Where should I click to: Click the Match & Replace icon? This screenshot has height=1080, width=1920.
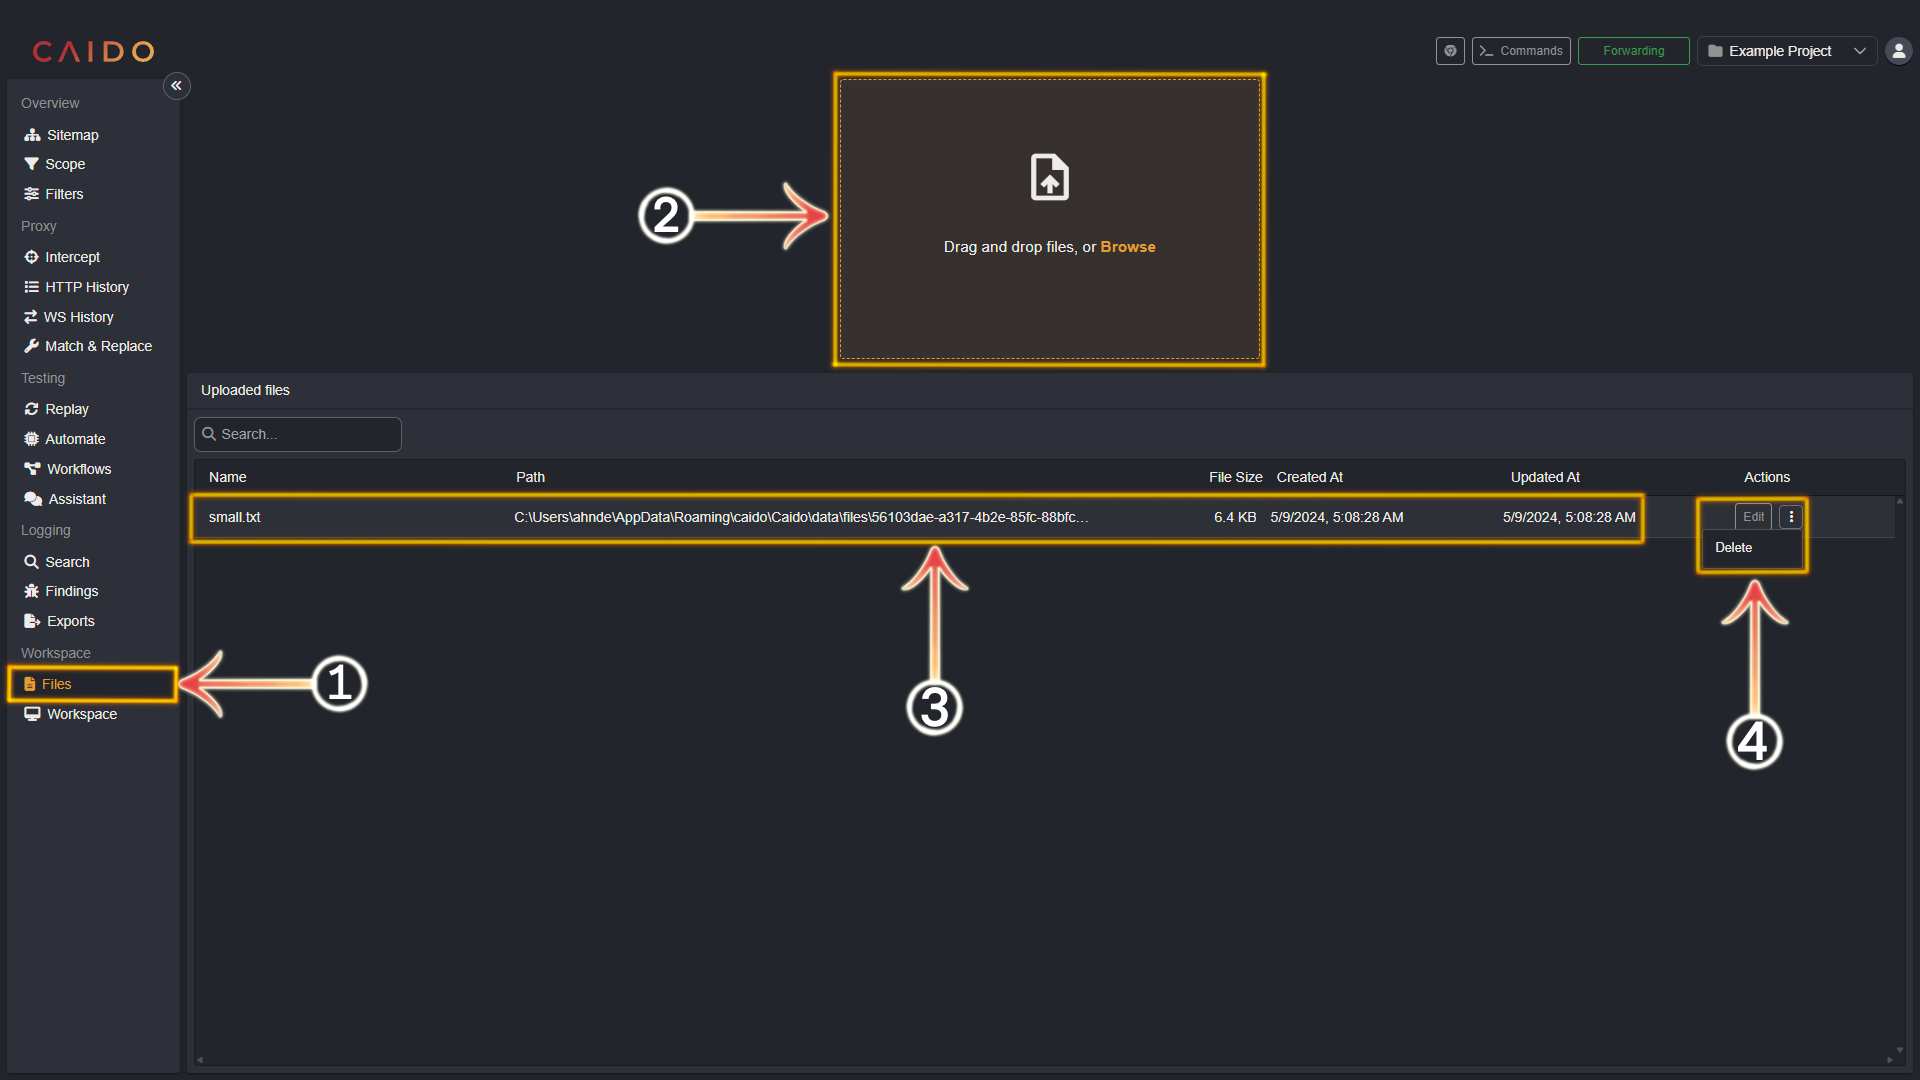point(32,345)
